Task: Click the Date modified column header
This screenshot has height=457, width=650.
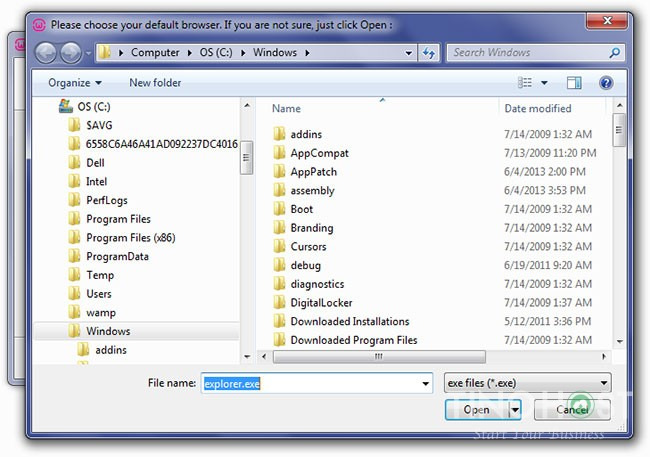Action: [538, 108]
